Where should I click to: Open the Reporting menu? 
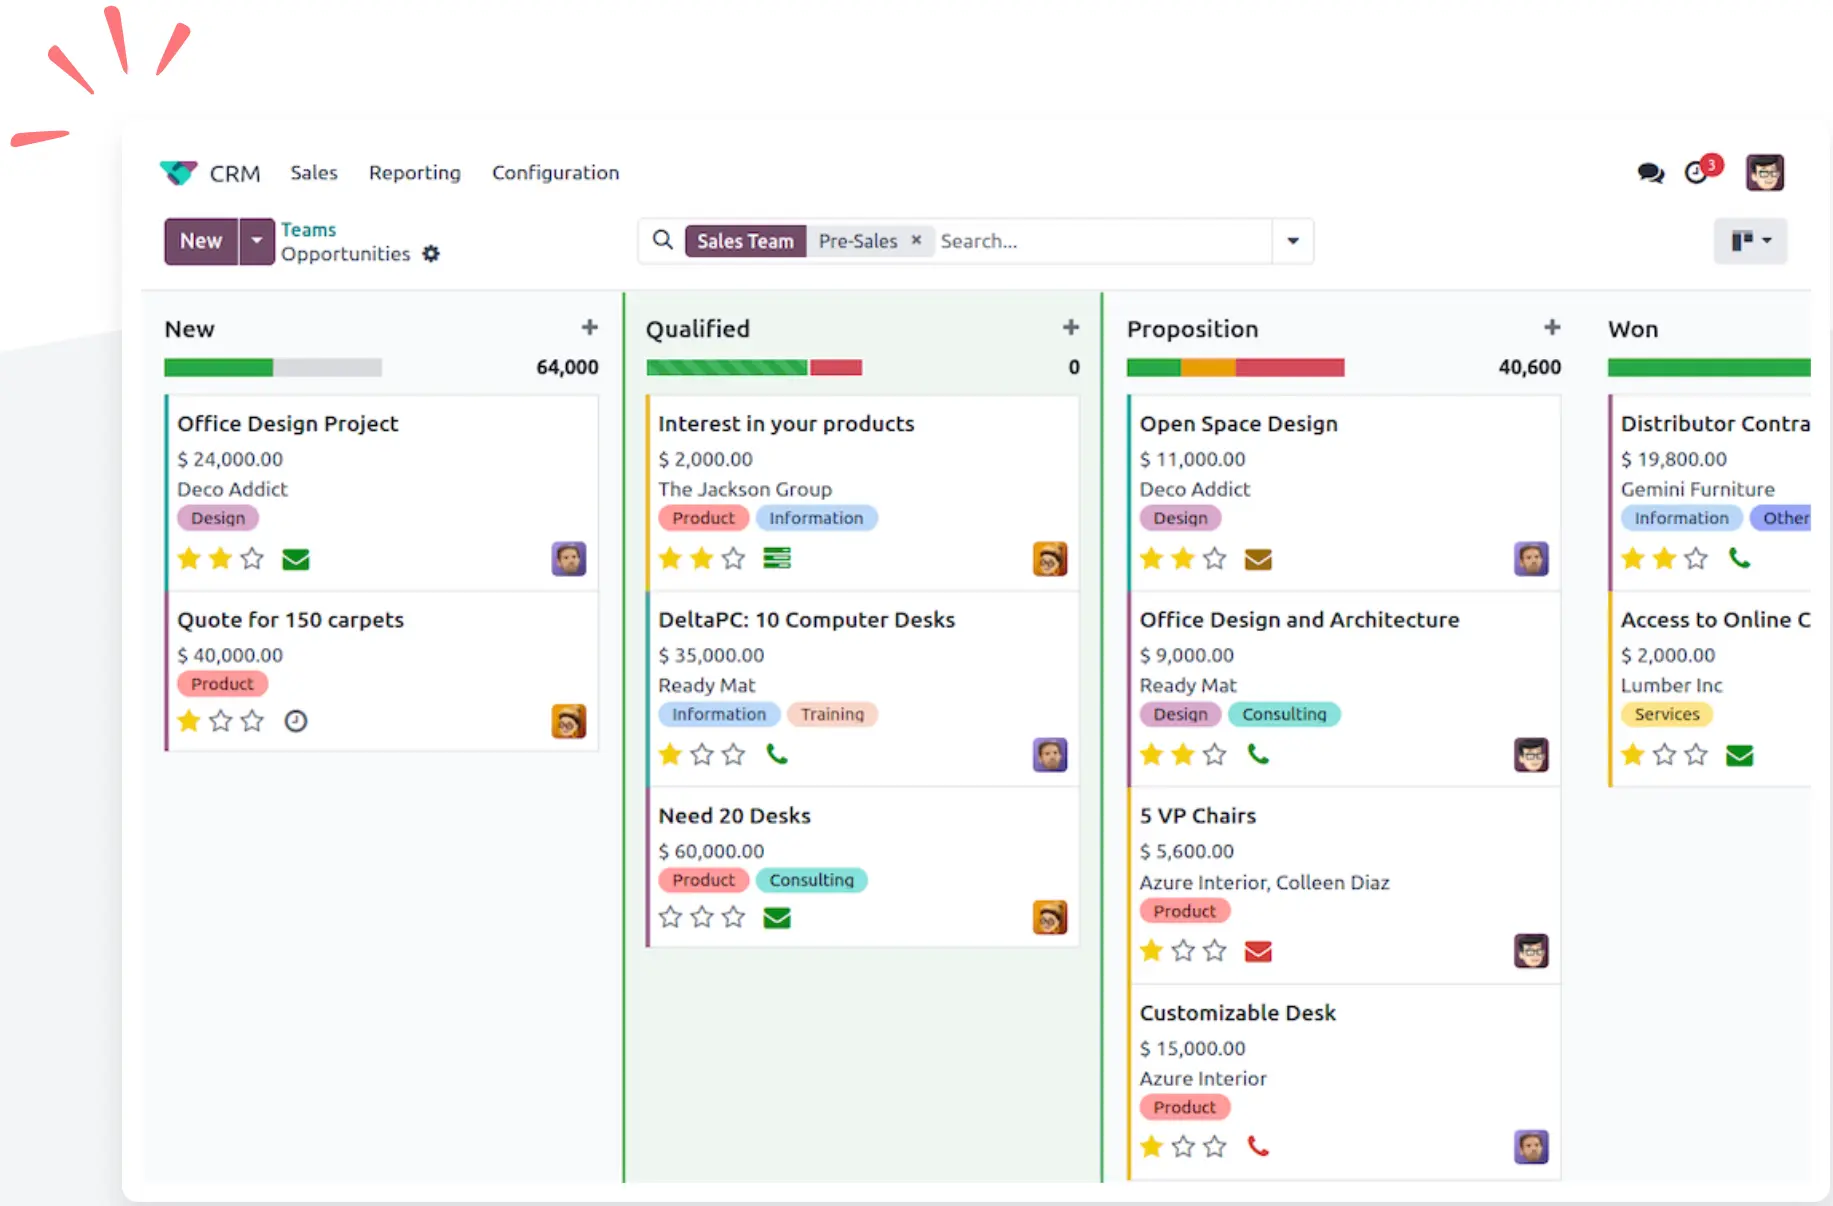414,173
